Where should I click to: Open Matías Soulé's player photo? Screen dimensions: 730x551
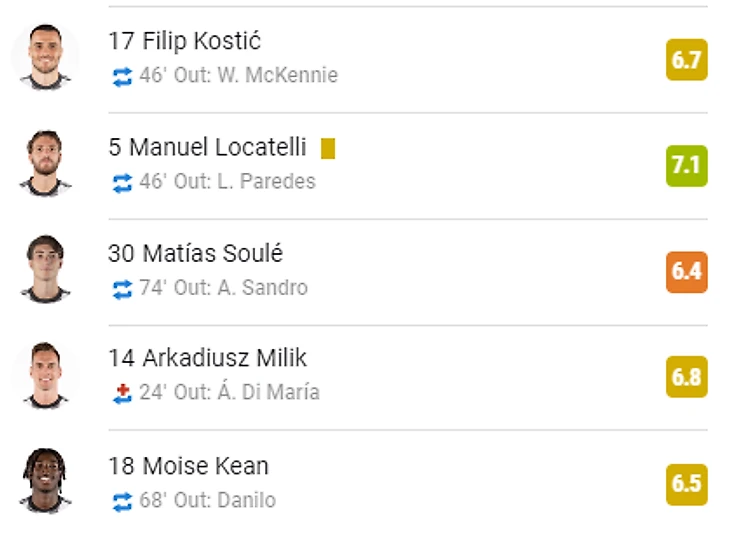[44, 270]
